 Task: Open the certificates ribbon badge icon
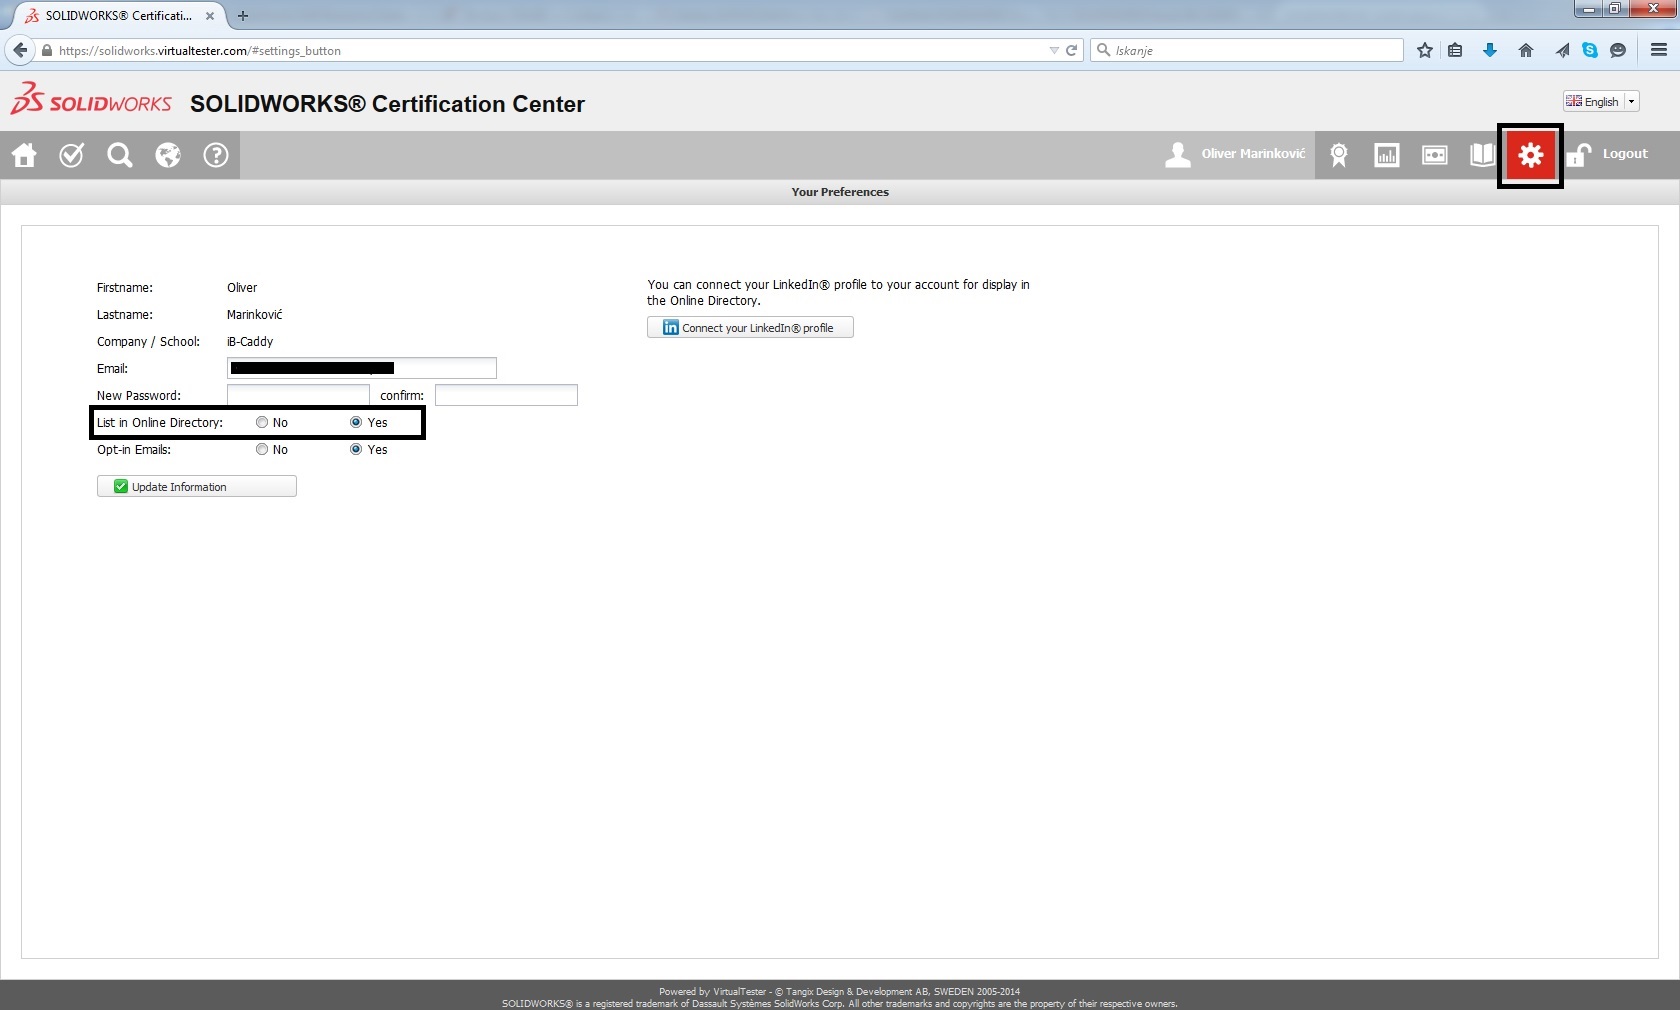1339,155
